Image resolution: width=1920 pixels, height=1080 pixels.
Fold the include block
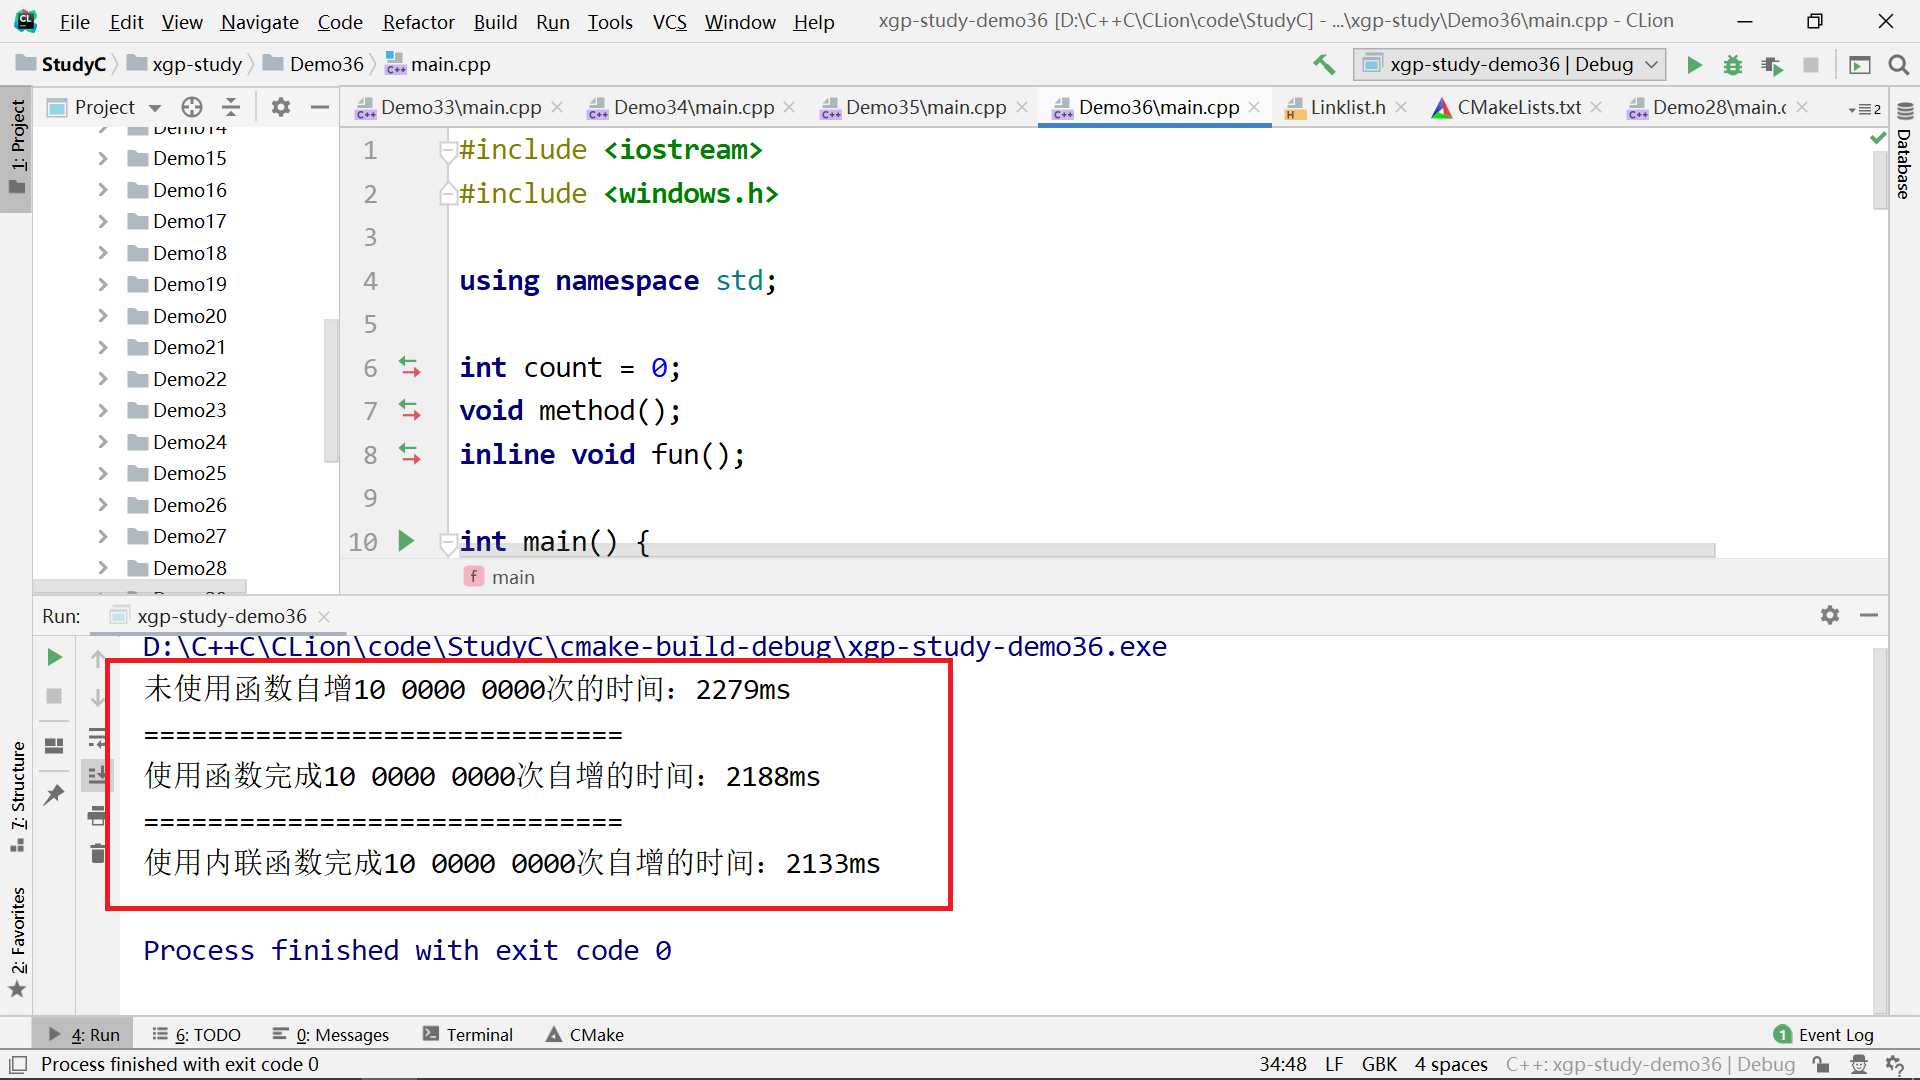(x=448, y=150)
